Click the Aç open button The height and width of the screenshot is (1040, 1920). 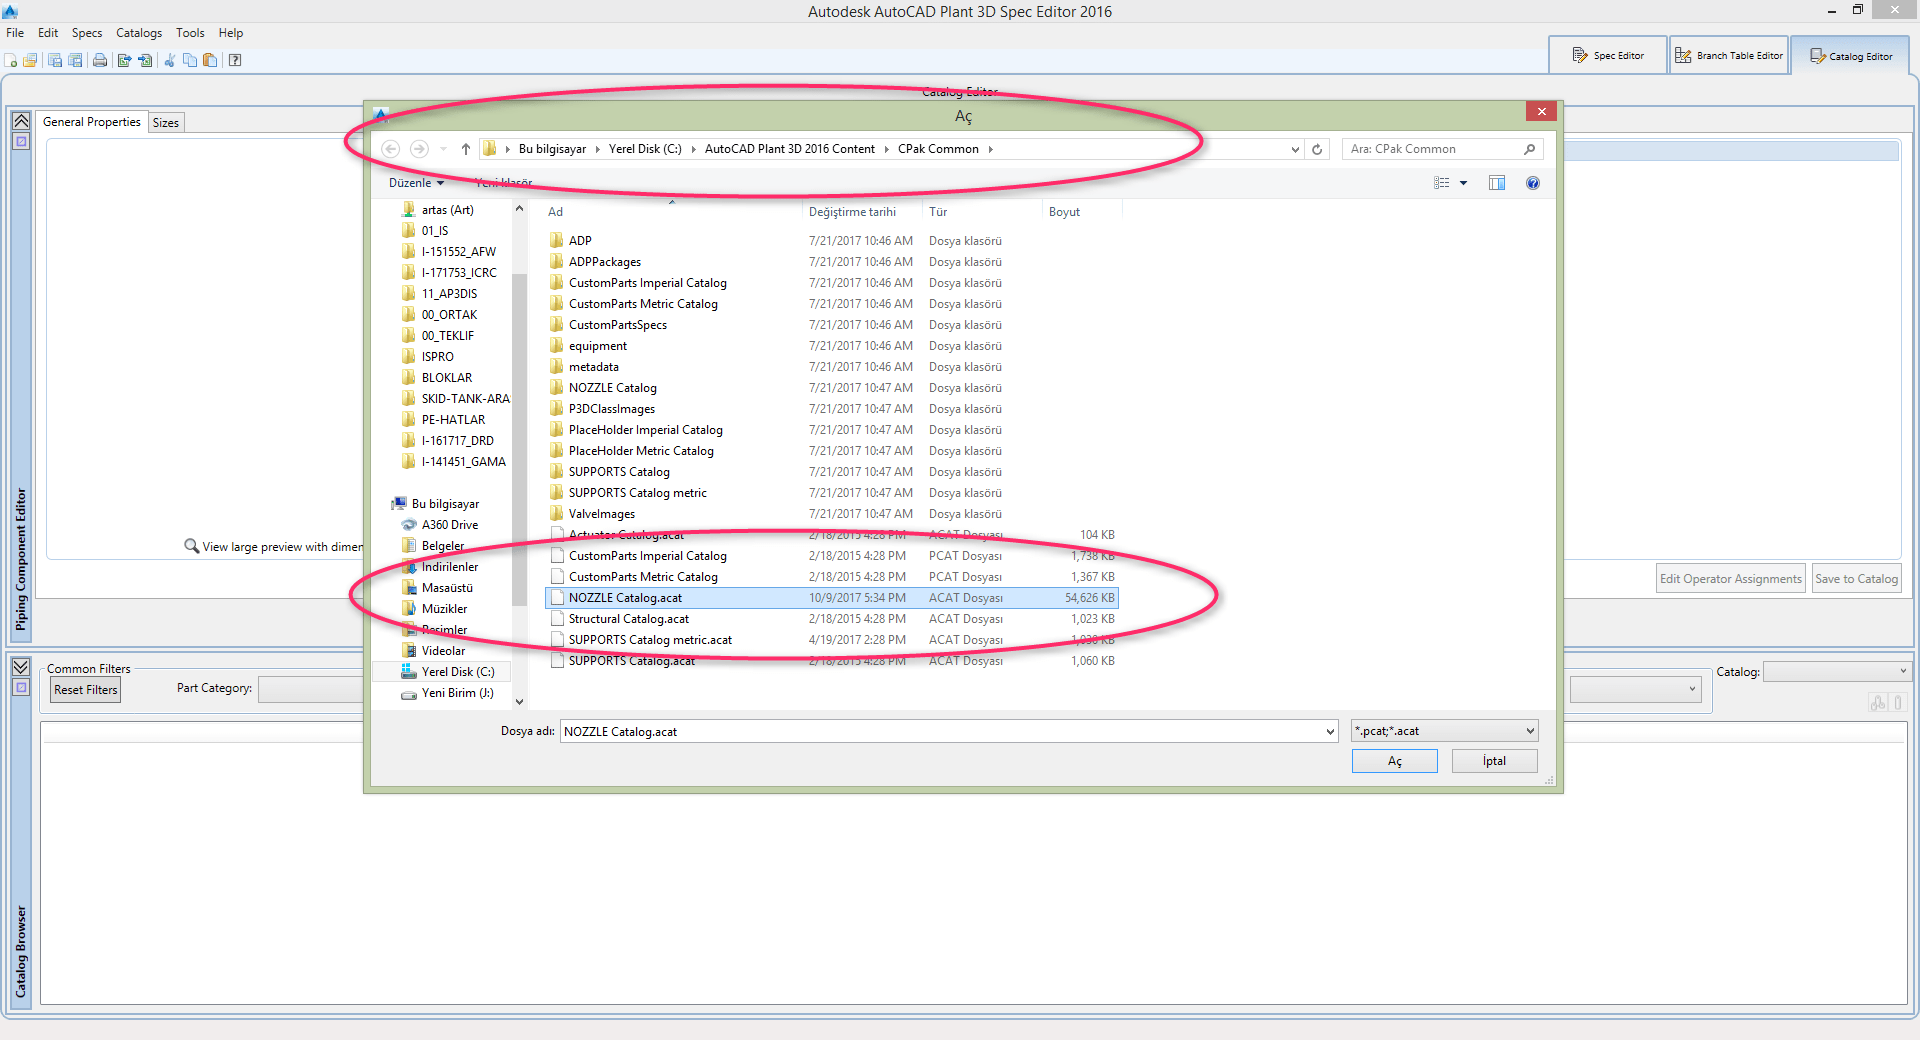[x=1394, y=761]
